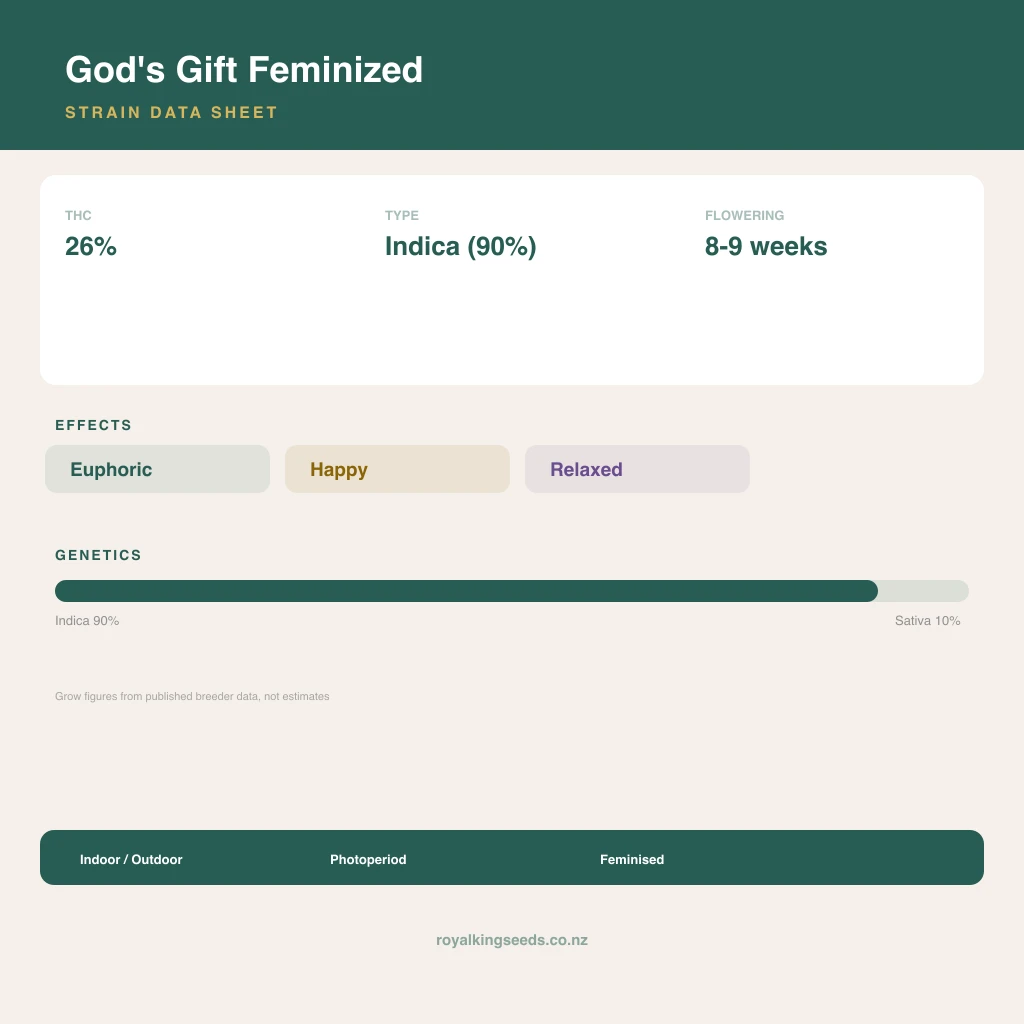The width and height of the screenshot is (1024, 1024).
Task: Select Indoor / Outdoor in bottom bar
Action: coord(131,859)
